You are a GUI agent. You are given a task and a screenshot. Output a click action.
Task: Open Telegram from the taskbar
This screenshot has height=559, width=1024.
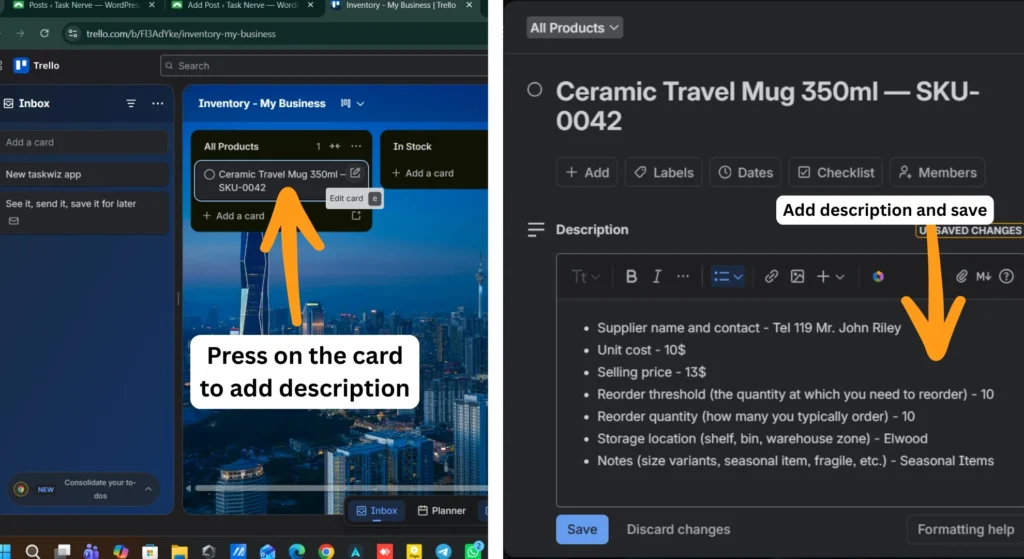(x=443, y=552)
